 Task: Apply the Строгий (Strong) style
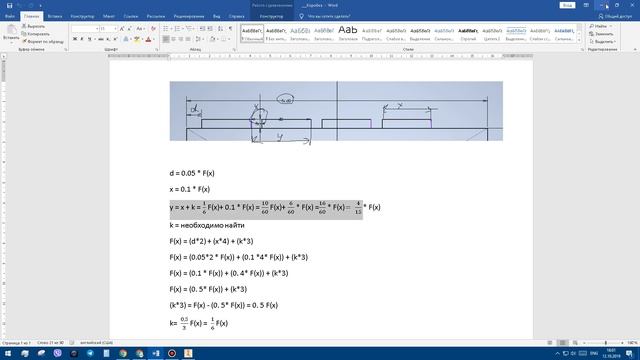point(468,33)
